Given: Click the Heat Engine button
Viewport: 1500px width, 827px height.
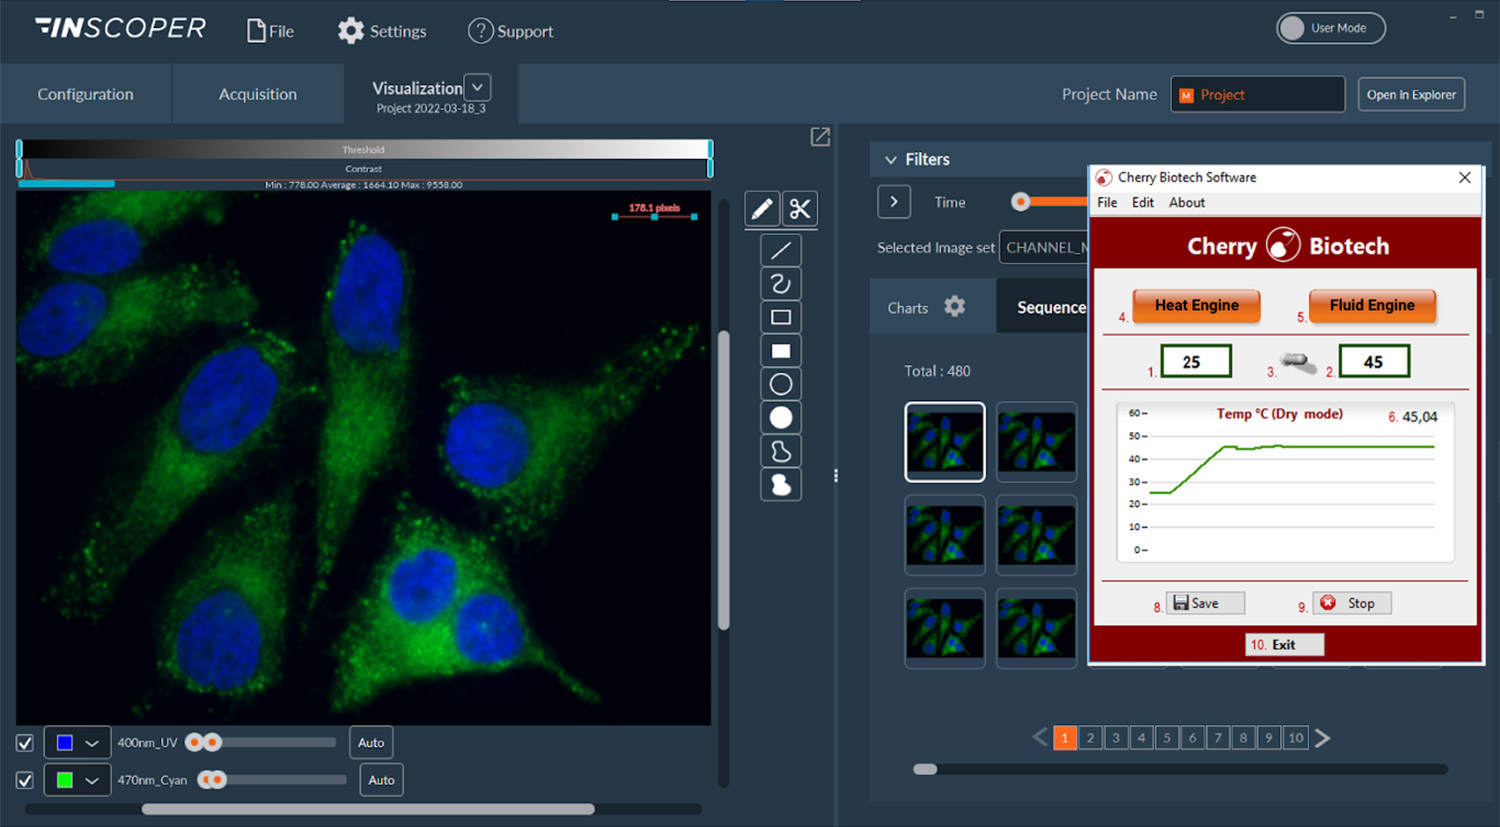Looking at the screenshot, I should (x=1197, y=305).
